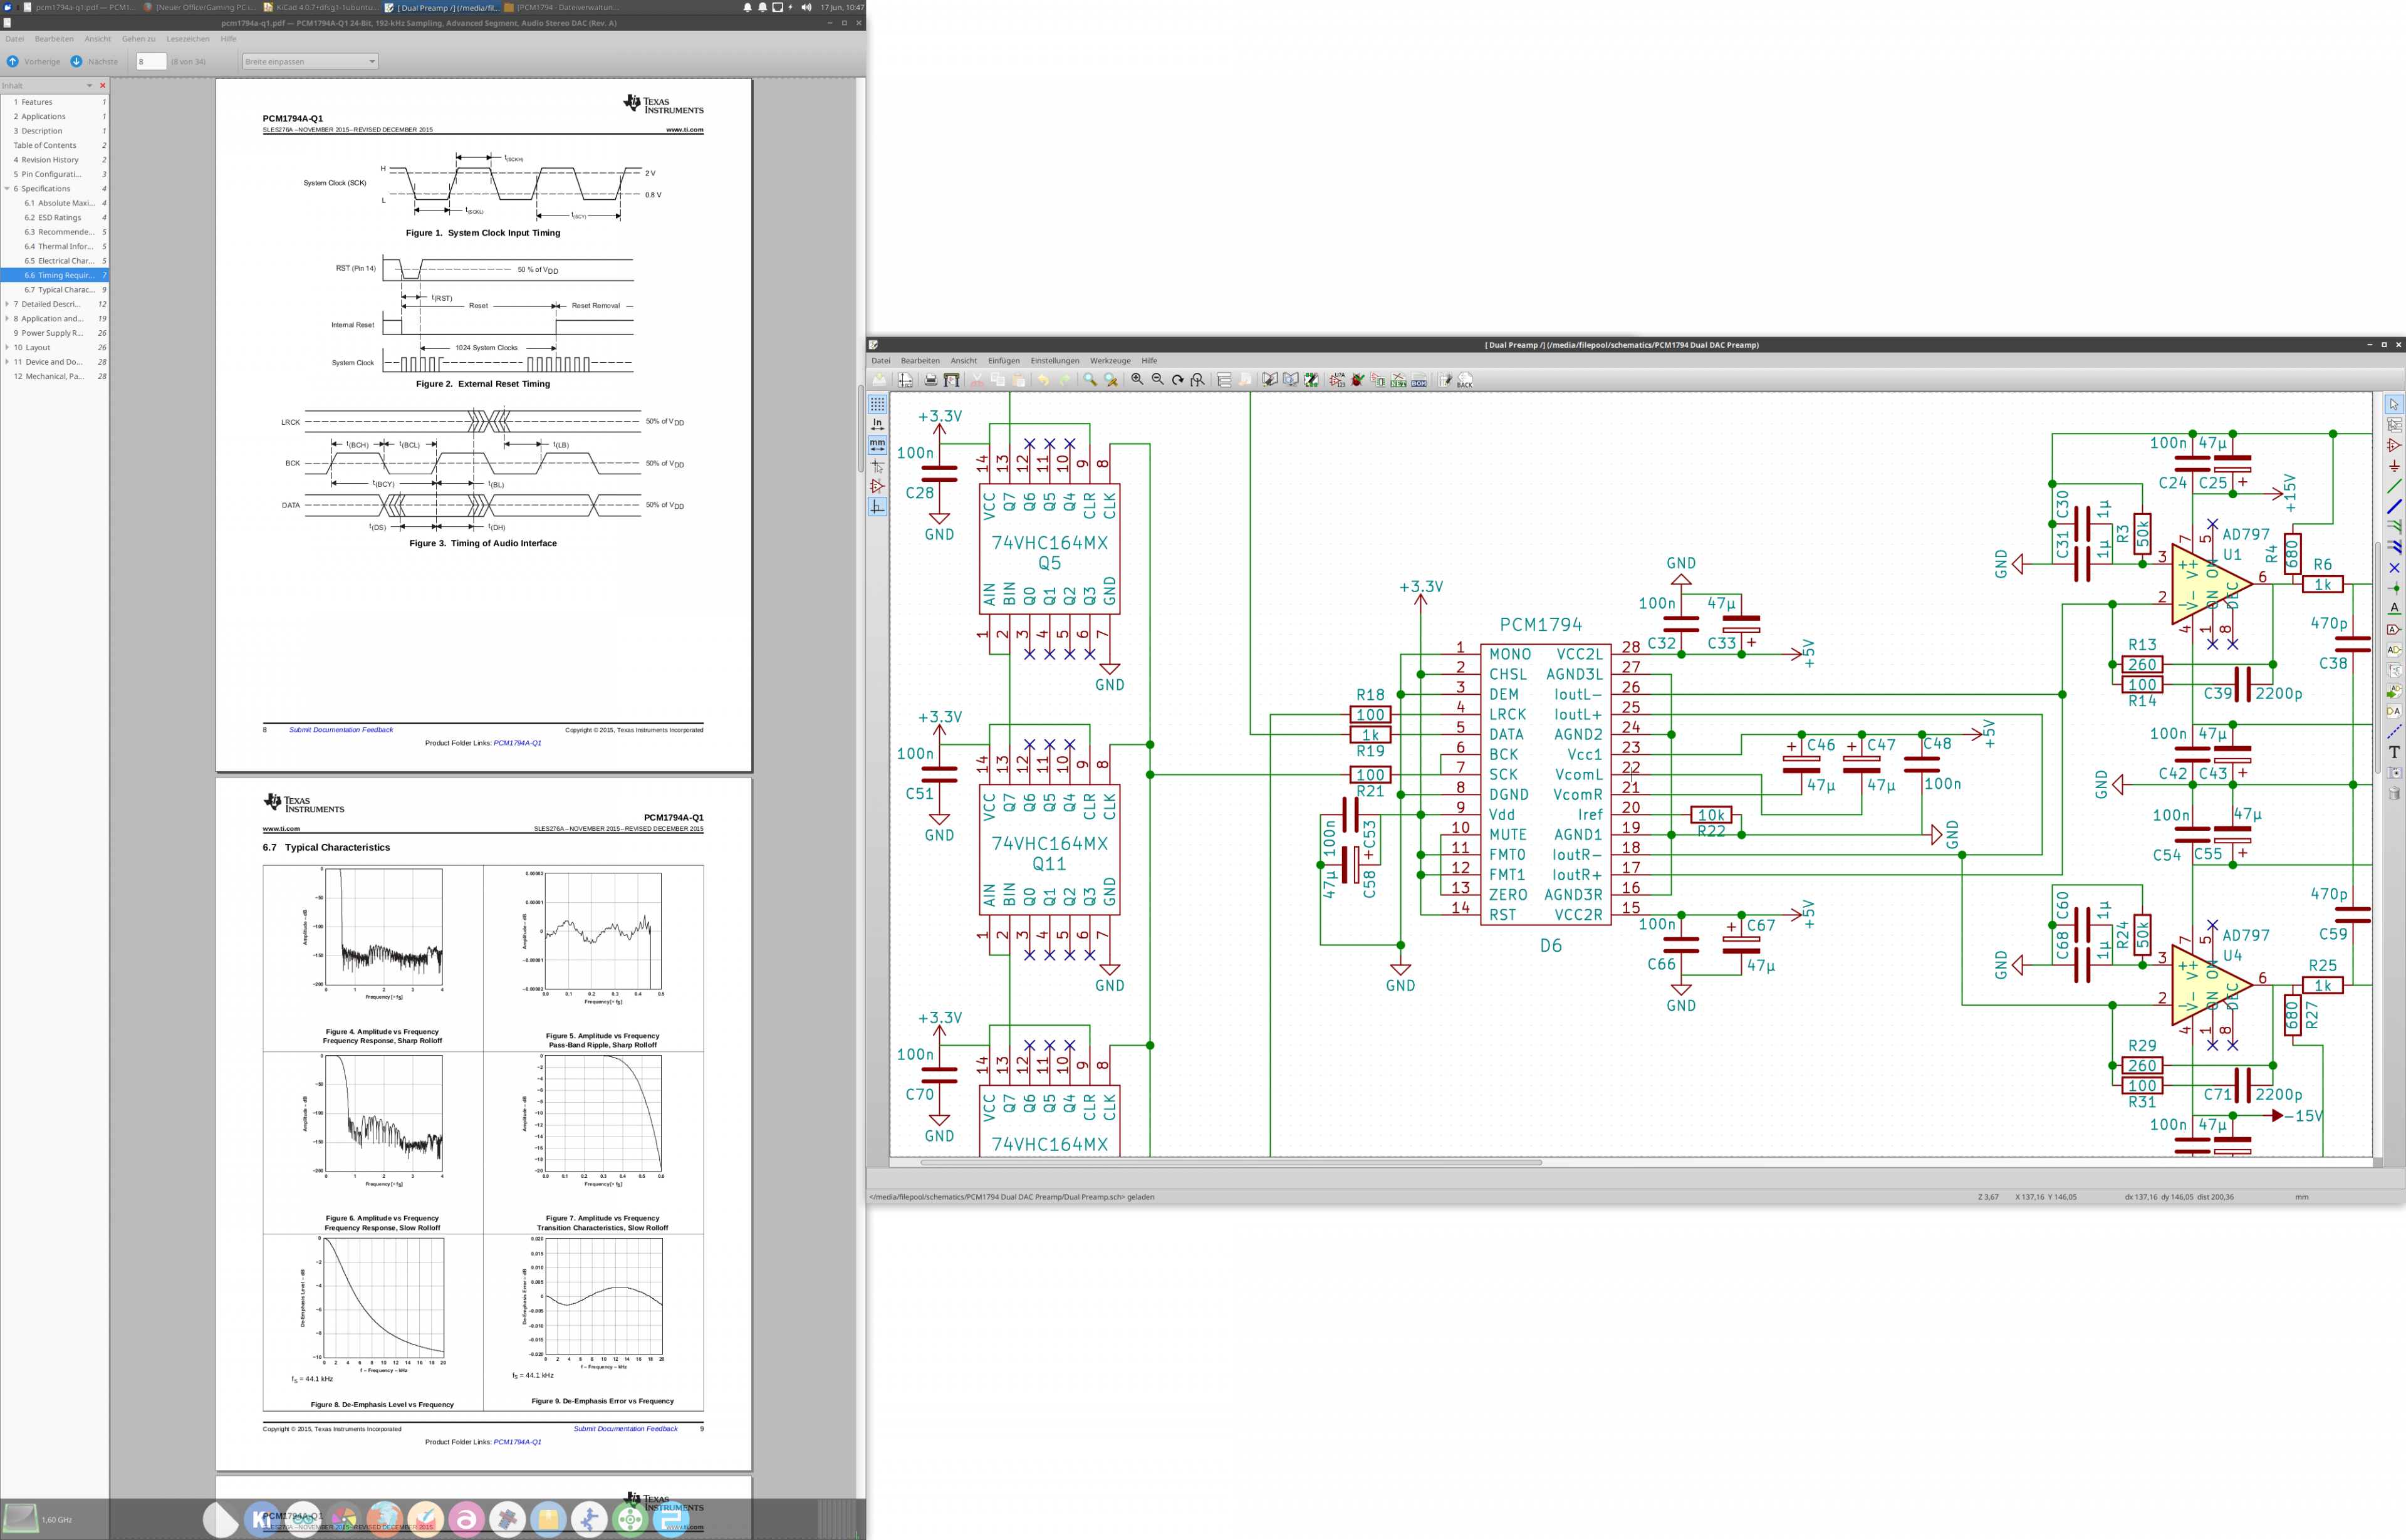Run electrical rules check ladybug icon
The image size is (2406, 1540).
coord(1357,380)
